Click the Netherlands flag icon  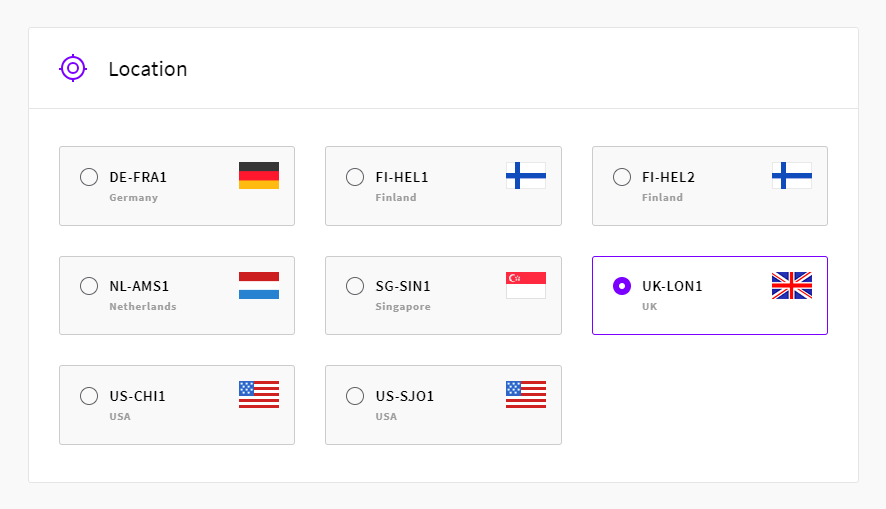coord(259,285)
